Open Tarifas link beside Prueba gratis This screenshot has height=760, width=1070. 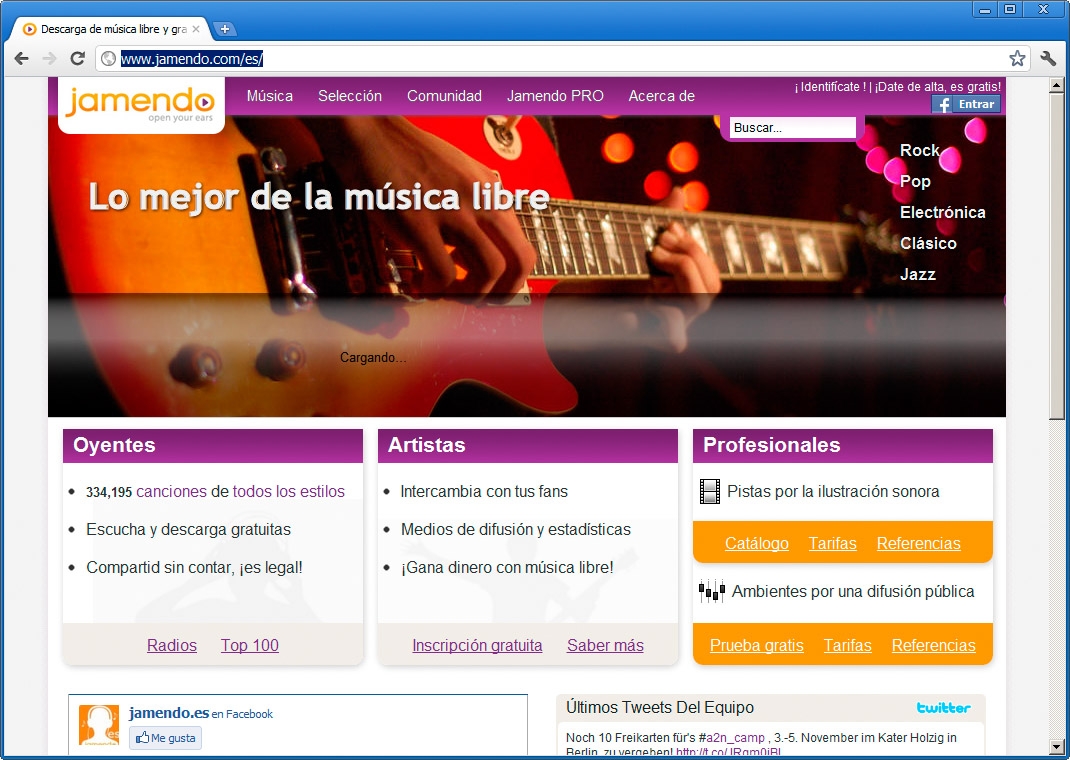(x=848, y=645)
